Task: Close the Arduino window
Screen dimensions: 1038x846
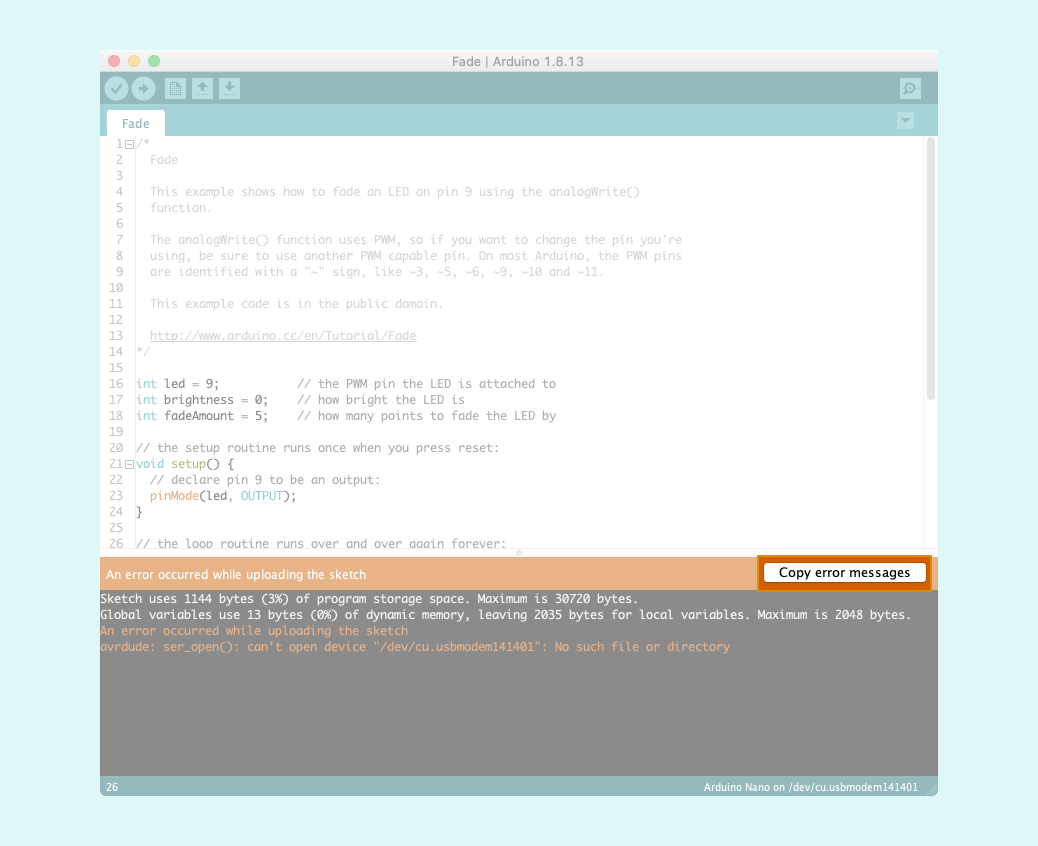Action: (113, 61)
